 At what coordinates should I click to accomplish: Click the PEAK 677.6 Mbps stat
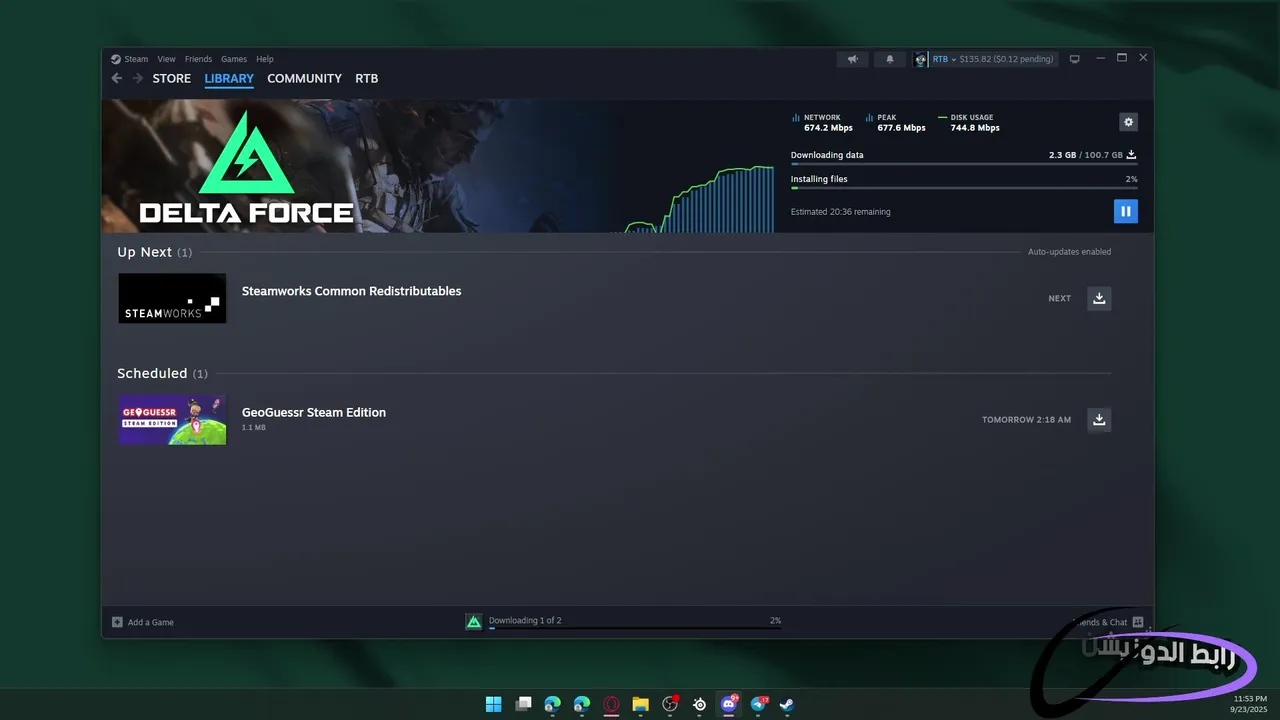pyautogui.click(x=895, y=122)
